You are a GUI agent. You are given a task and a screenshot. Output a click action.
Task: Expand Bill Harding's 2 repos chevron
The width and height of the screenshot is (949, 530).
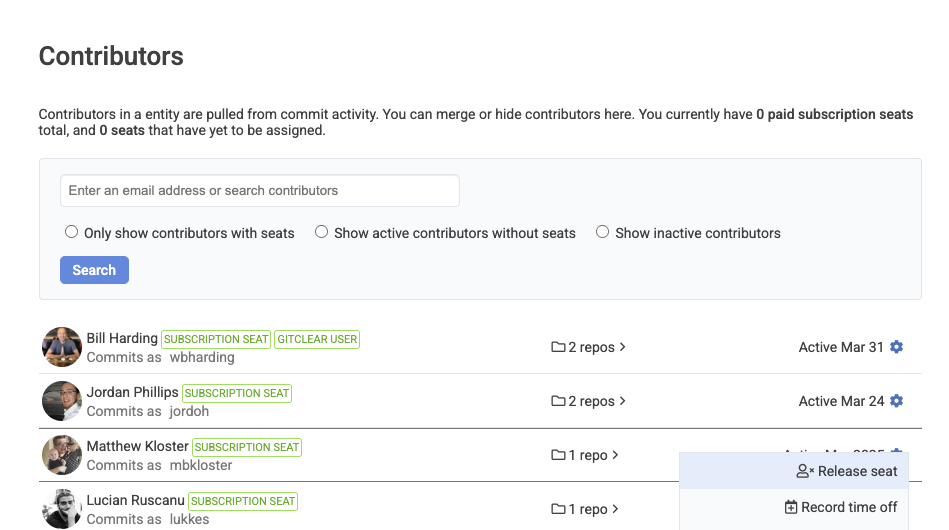pyautogui.click(x=622, y=347)
